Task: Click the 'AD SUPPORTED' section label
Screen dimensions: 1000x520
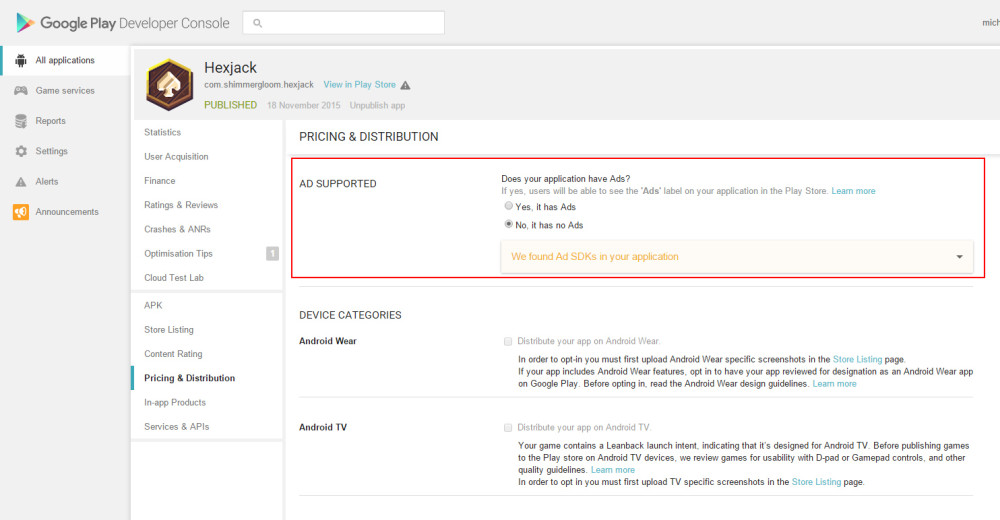Action: (337, 184)
